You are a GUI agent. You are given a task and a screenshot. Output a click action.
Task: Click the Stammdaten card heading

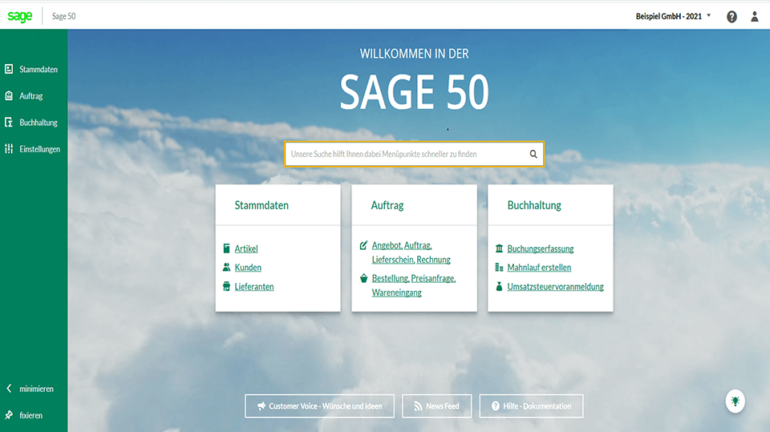(261, 205)
